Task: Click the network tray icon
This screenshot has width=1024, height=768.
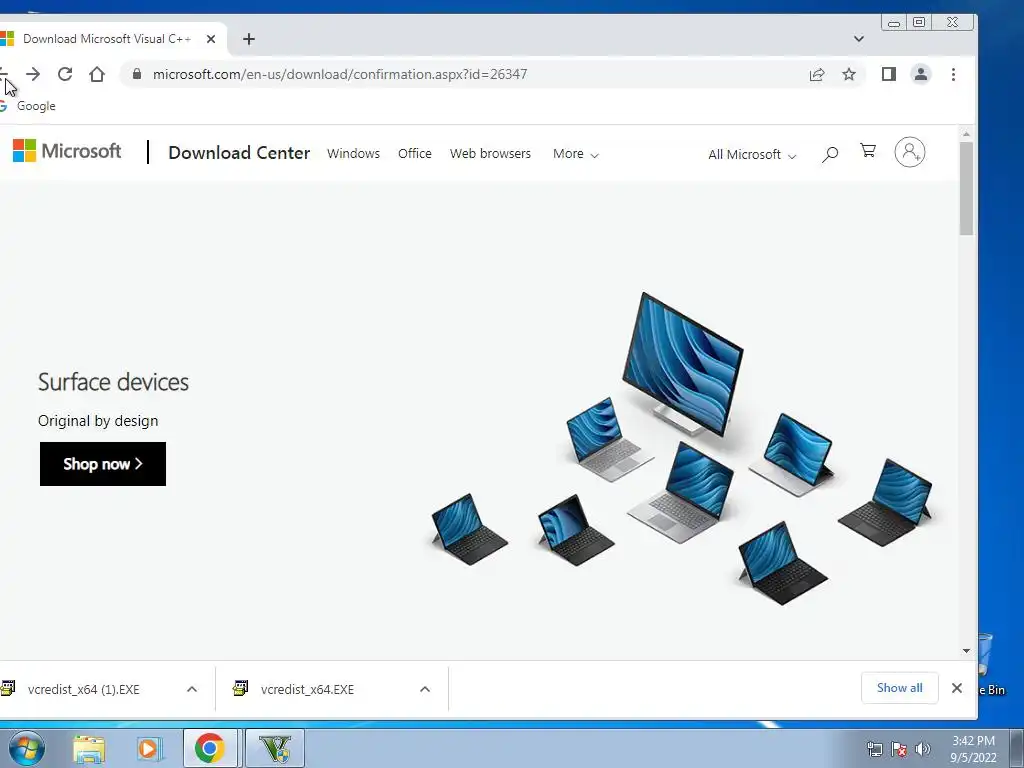Action: [x=874, y=749]
